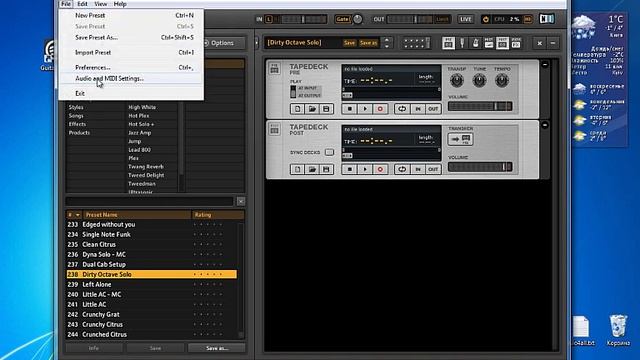Toggle HI quality mode button
This screenshot has width=640, height=360.
click(528, 19)
